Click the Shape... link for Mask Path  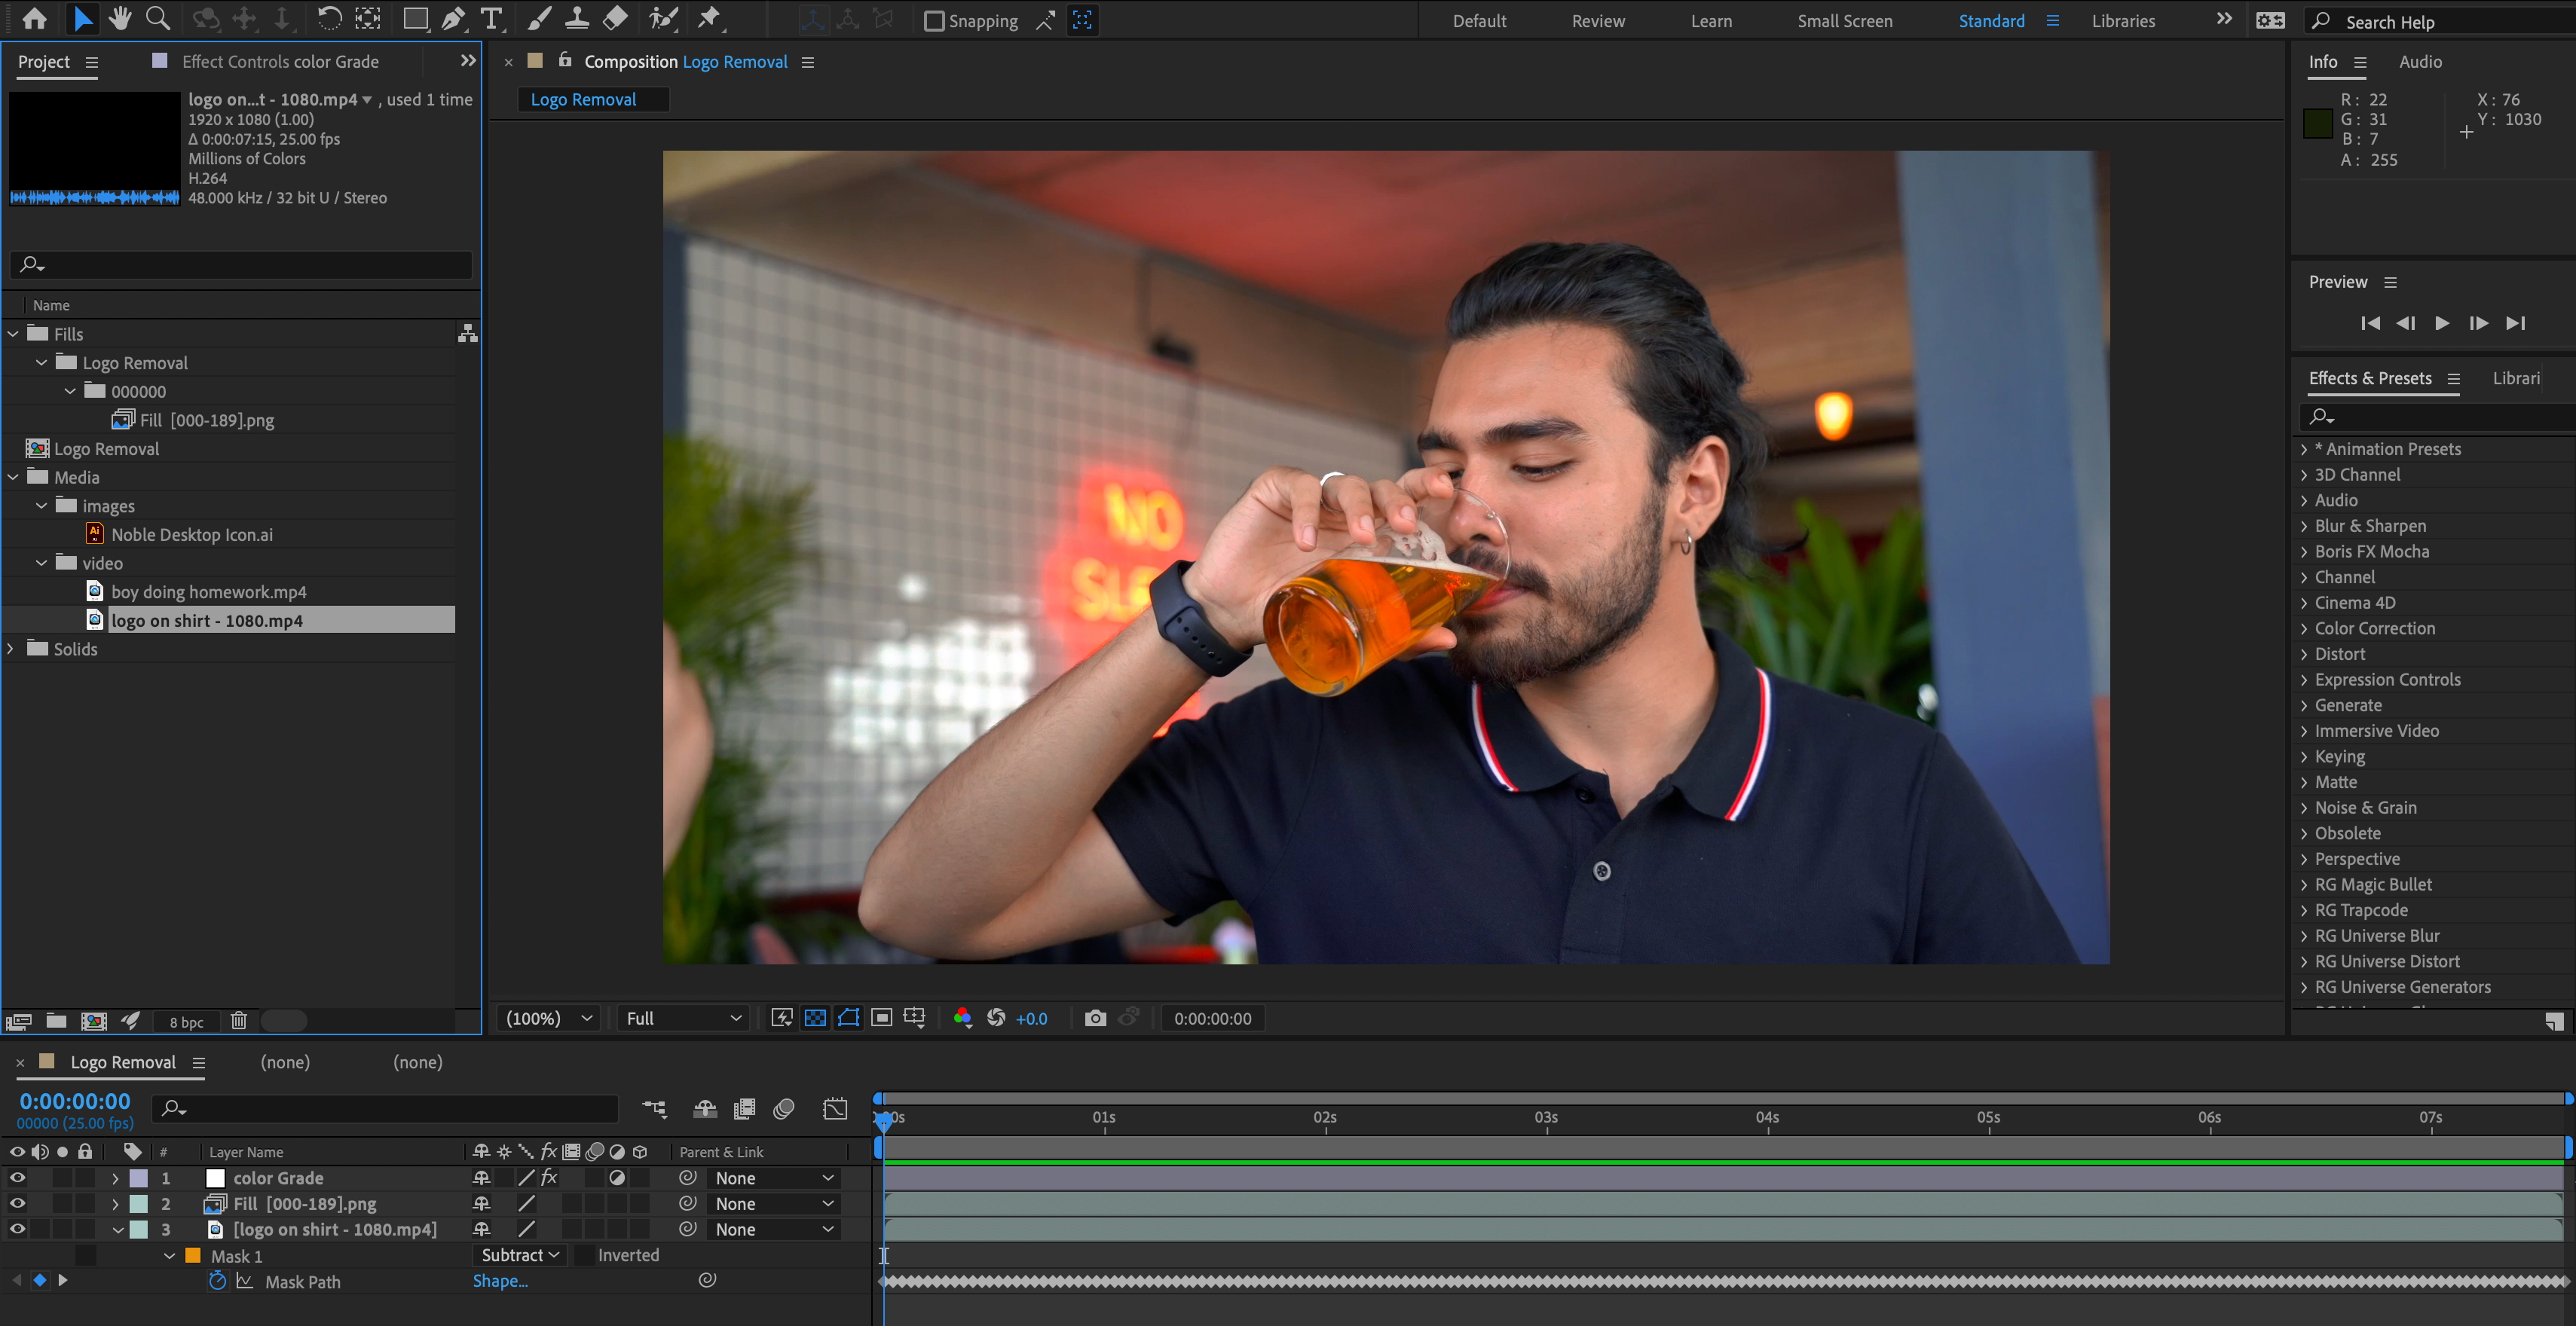pos(500,1281)
